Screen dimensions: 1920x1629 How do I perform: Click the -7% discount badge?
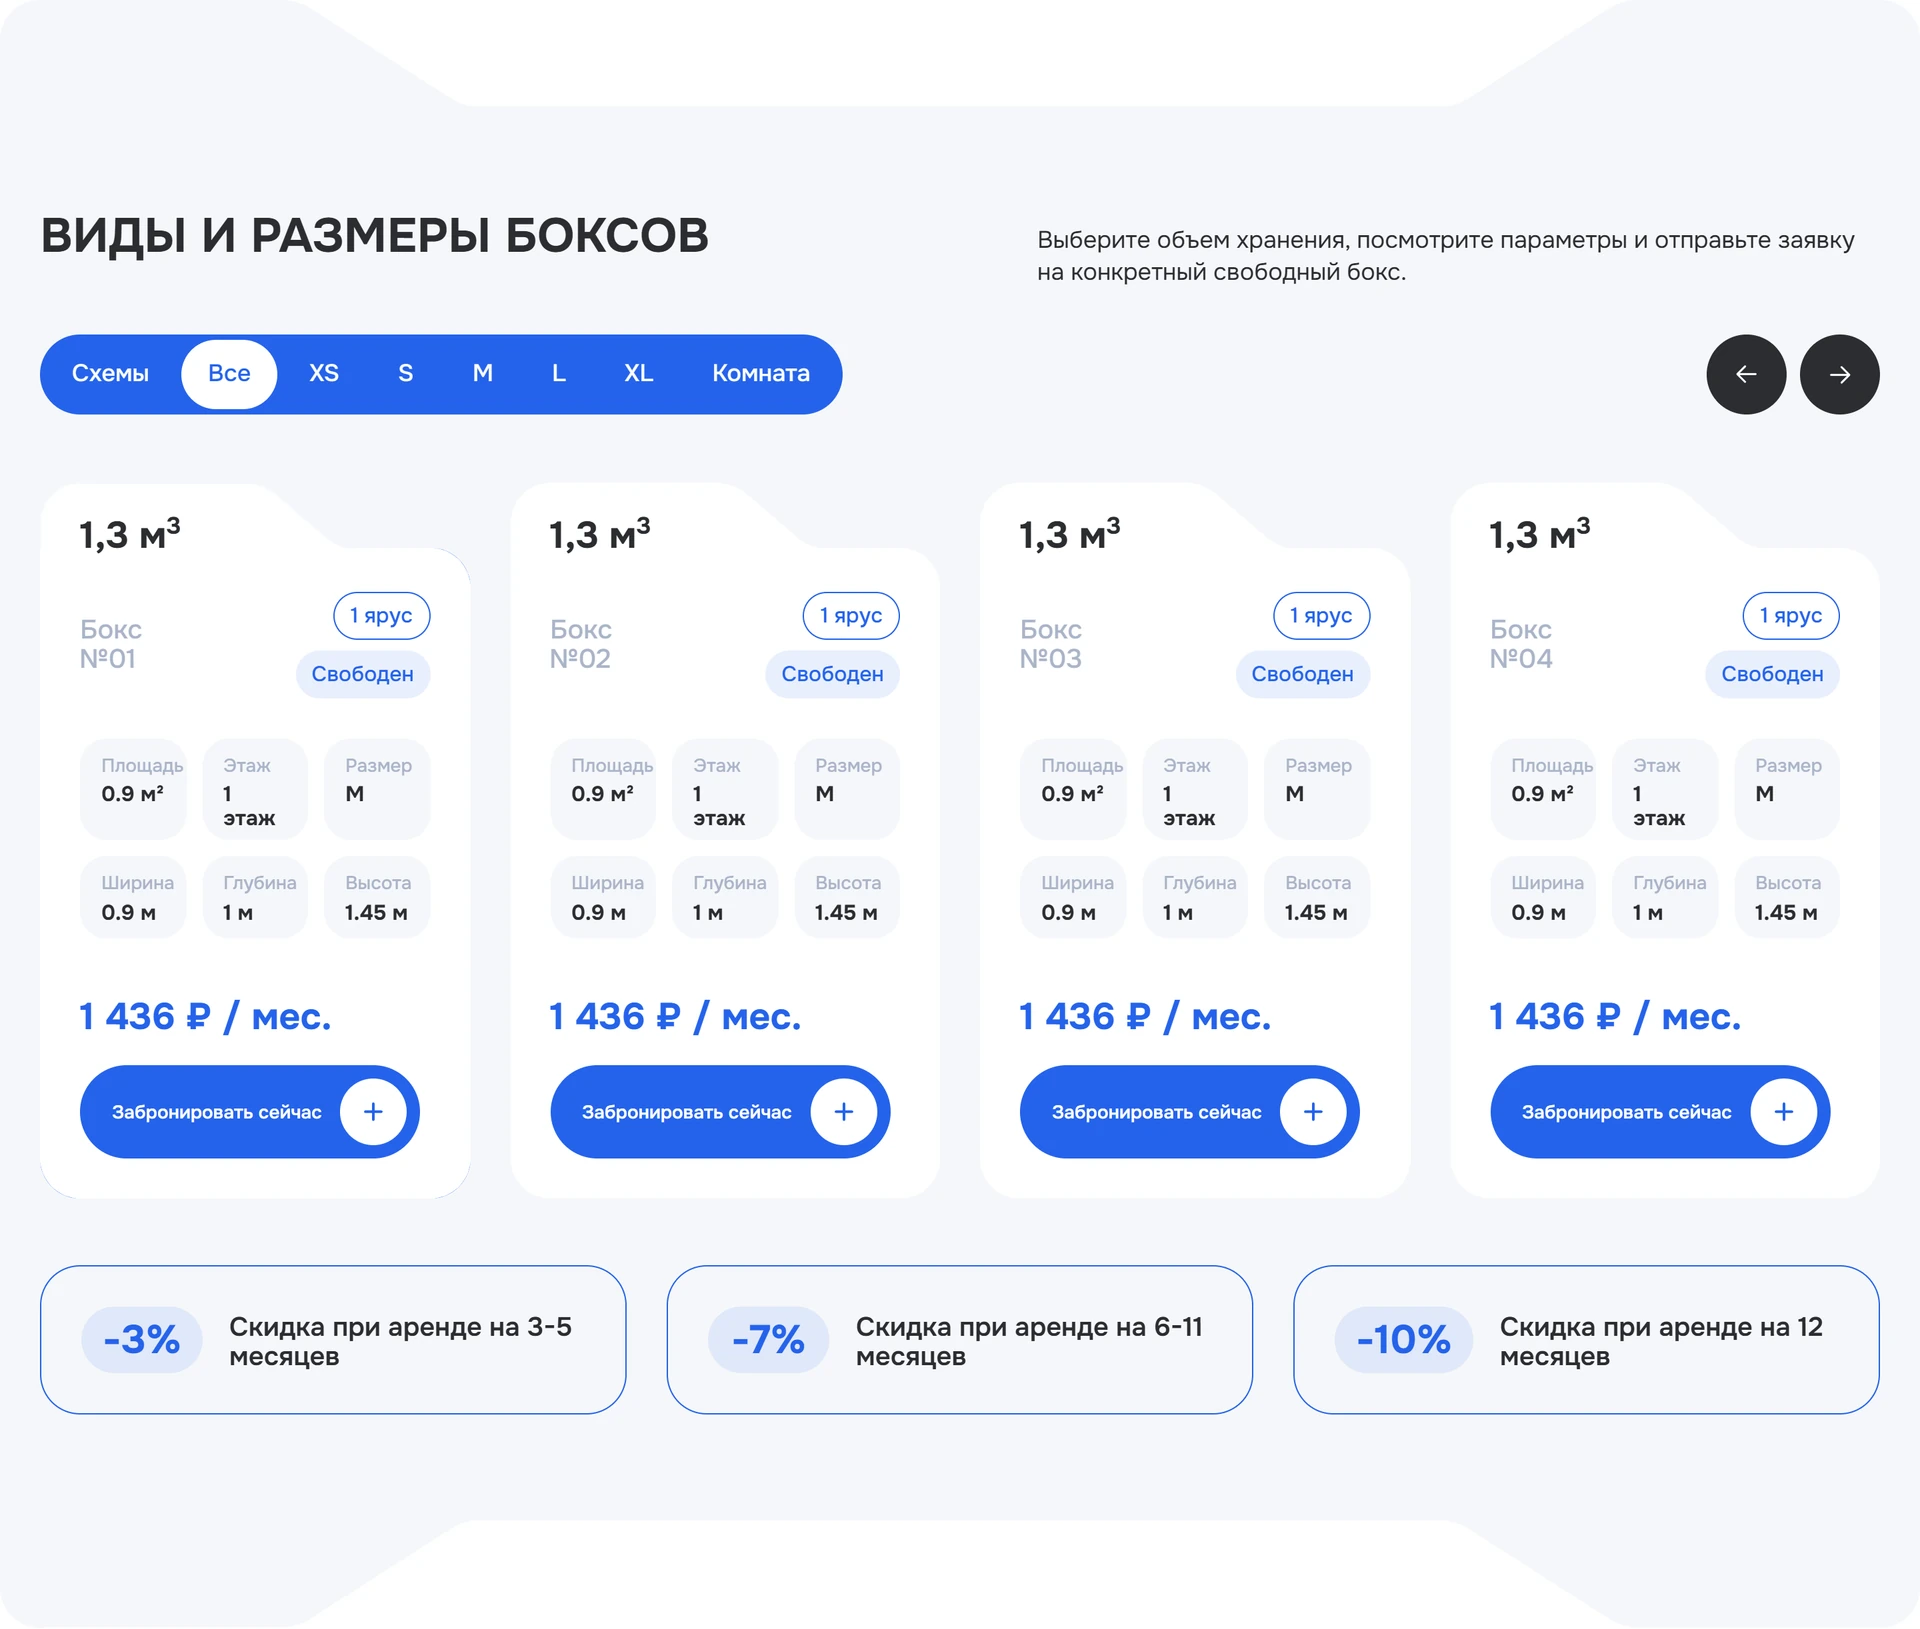pyautogui.click(x=768, y=1340)
